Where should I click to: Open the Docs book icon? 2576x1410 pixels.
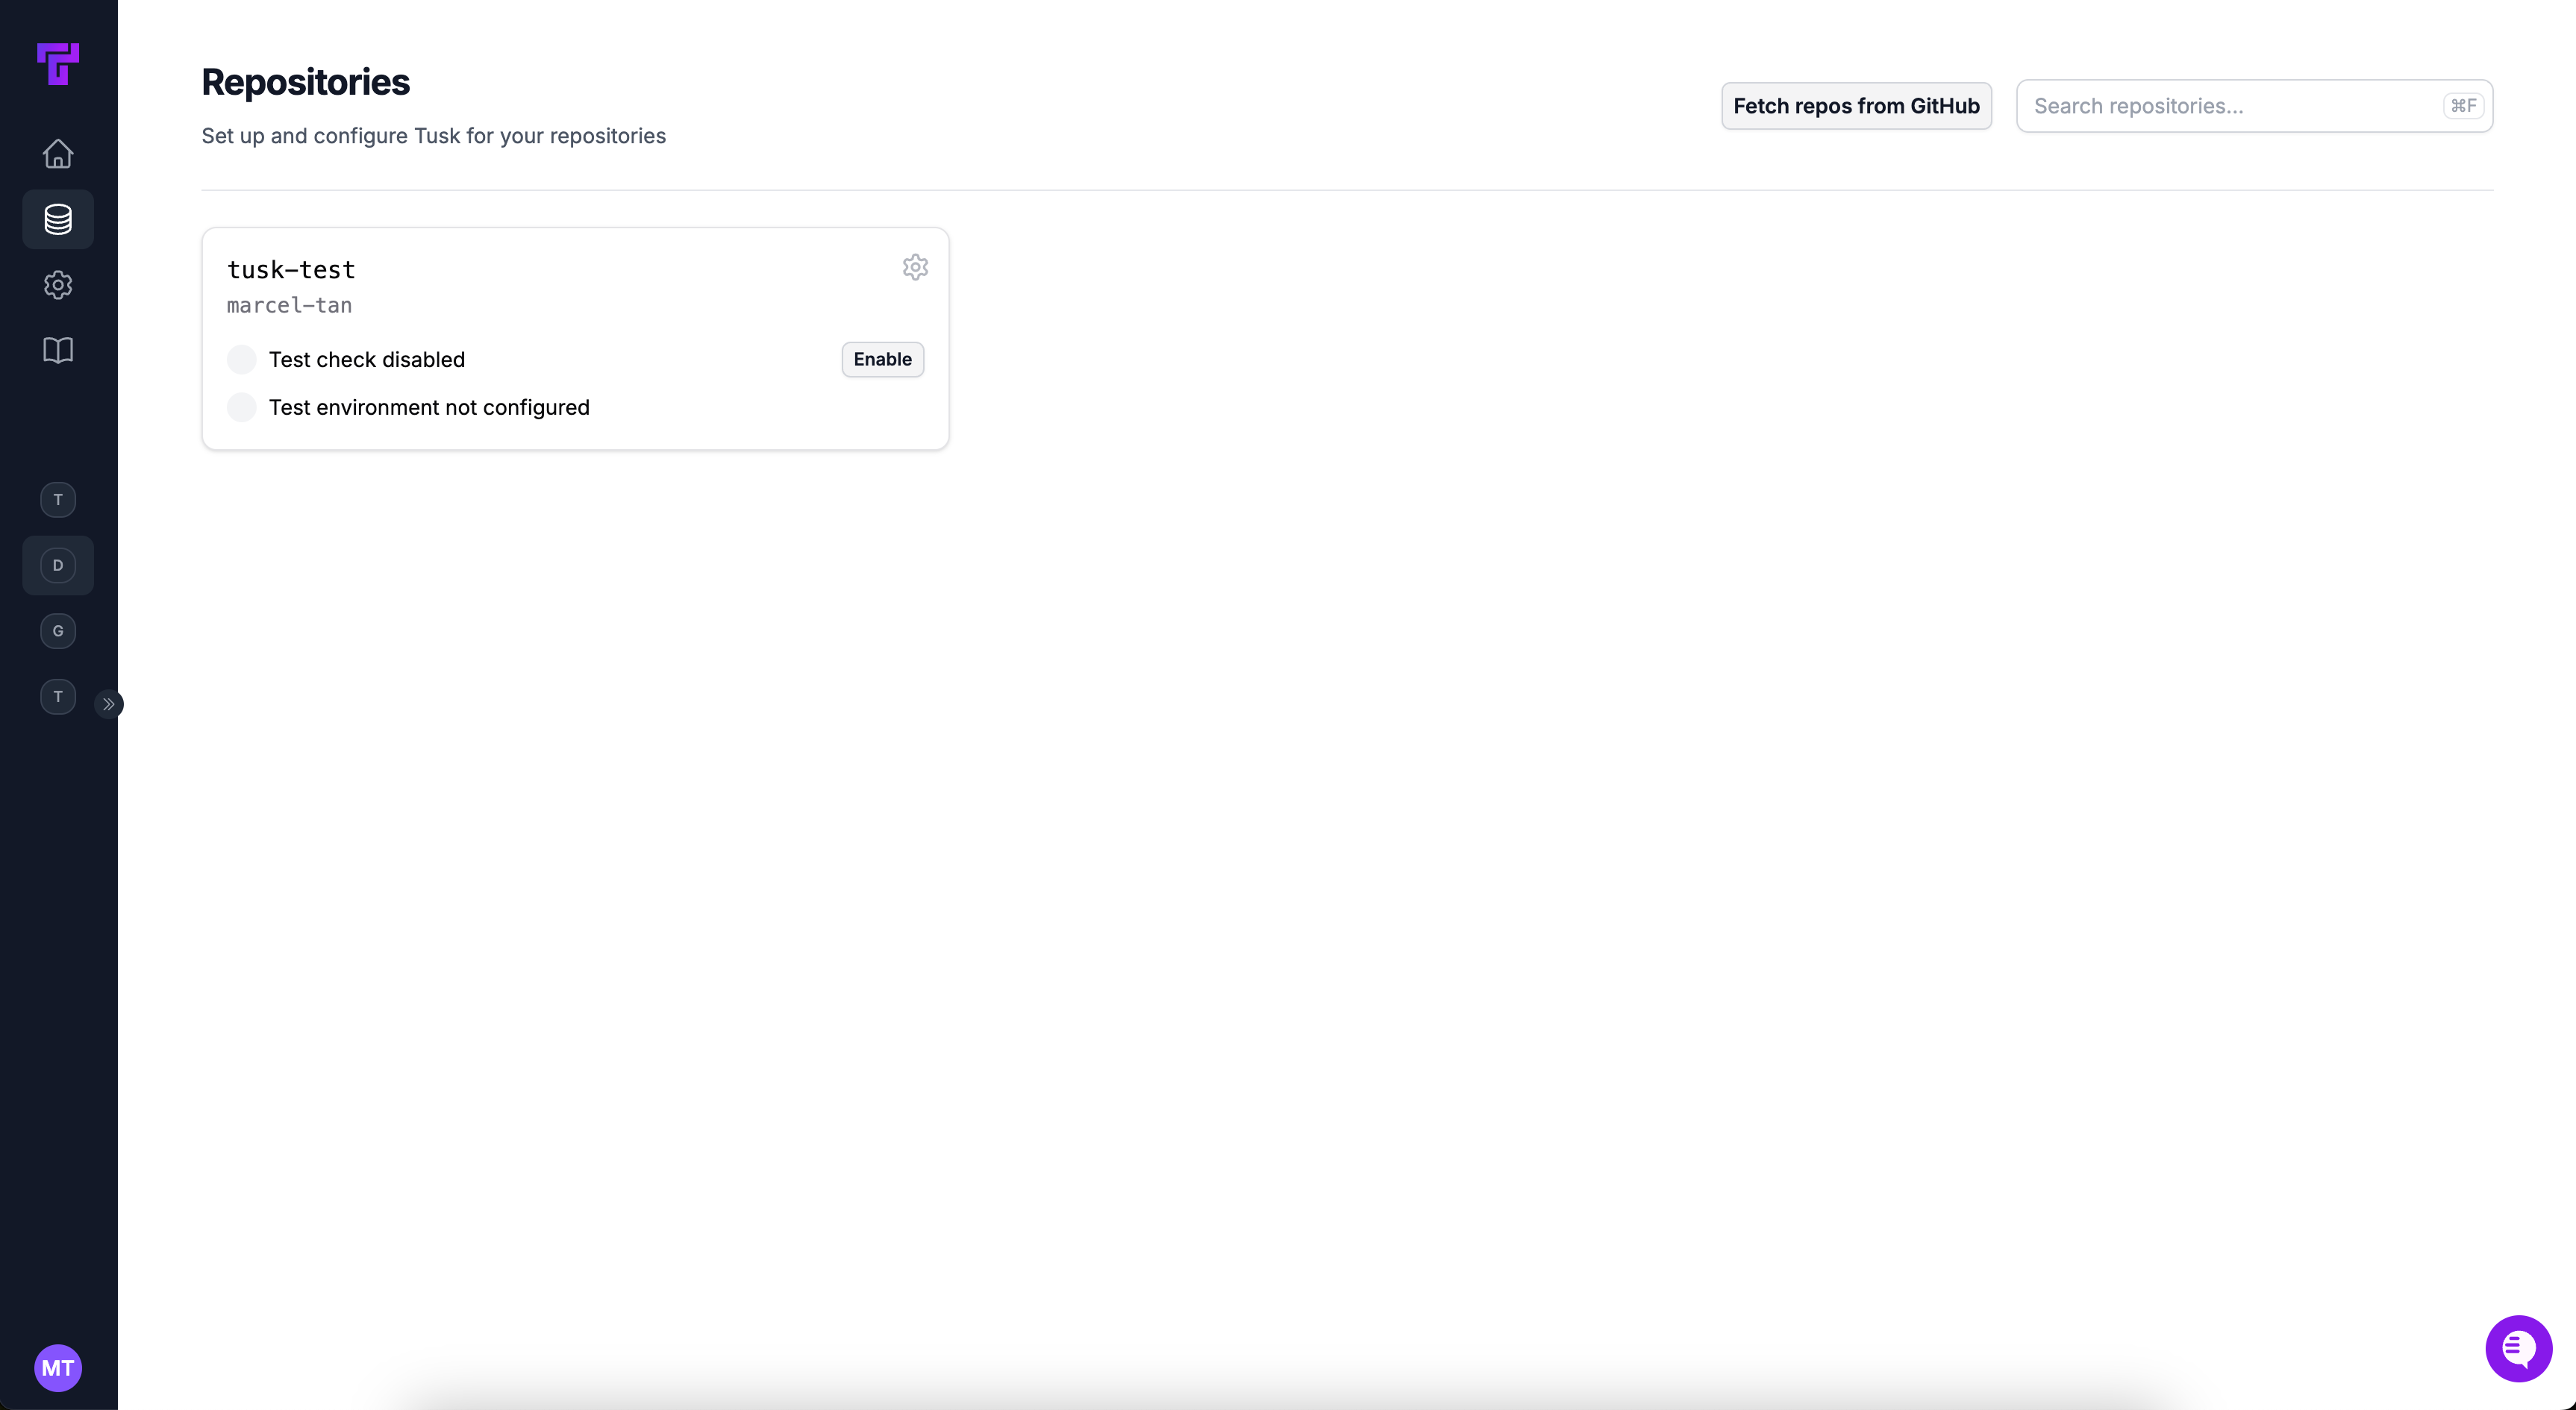[58, 350]
